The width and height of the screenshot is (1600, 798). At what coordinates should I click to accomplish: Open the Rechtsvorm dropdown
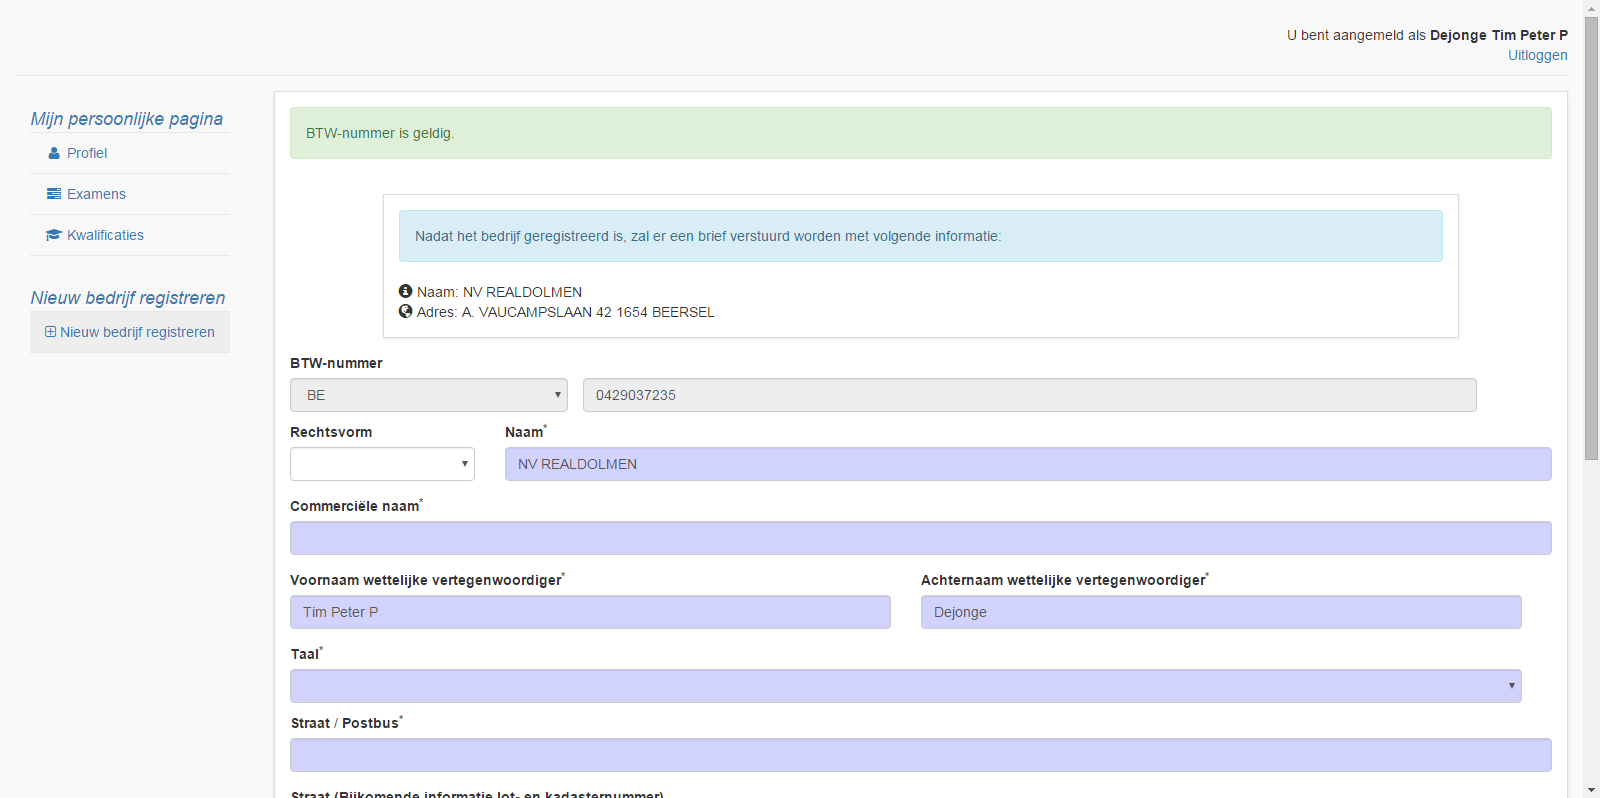pyautogui.click(x=382, y=464)
